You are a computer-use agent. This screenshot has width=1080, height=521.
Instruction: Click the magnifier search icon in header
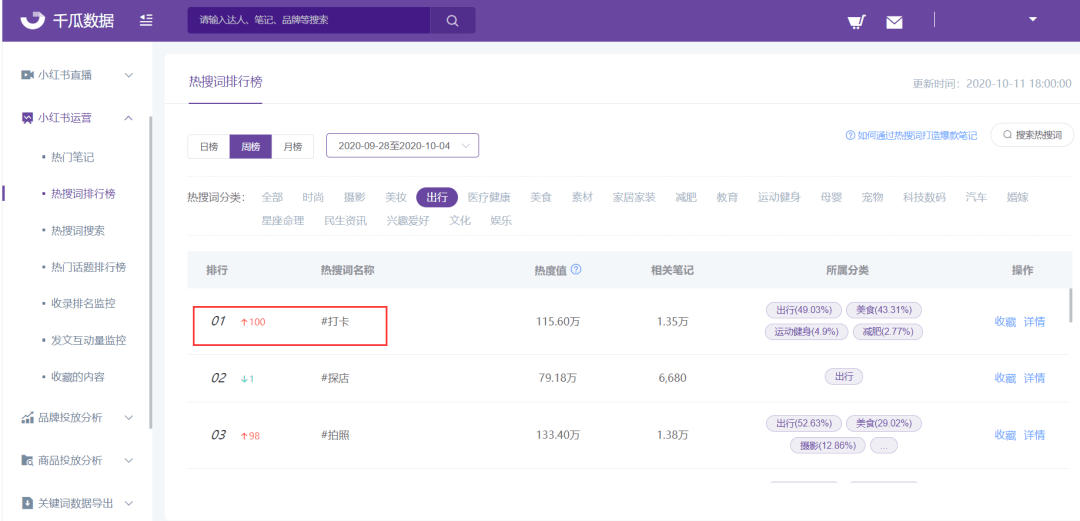coord(452,20)
